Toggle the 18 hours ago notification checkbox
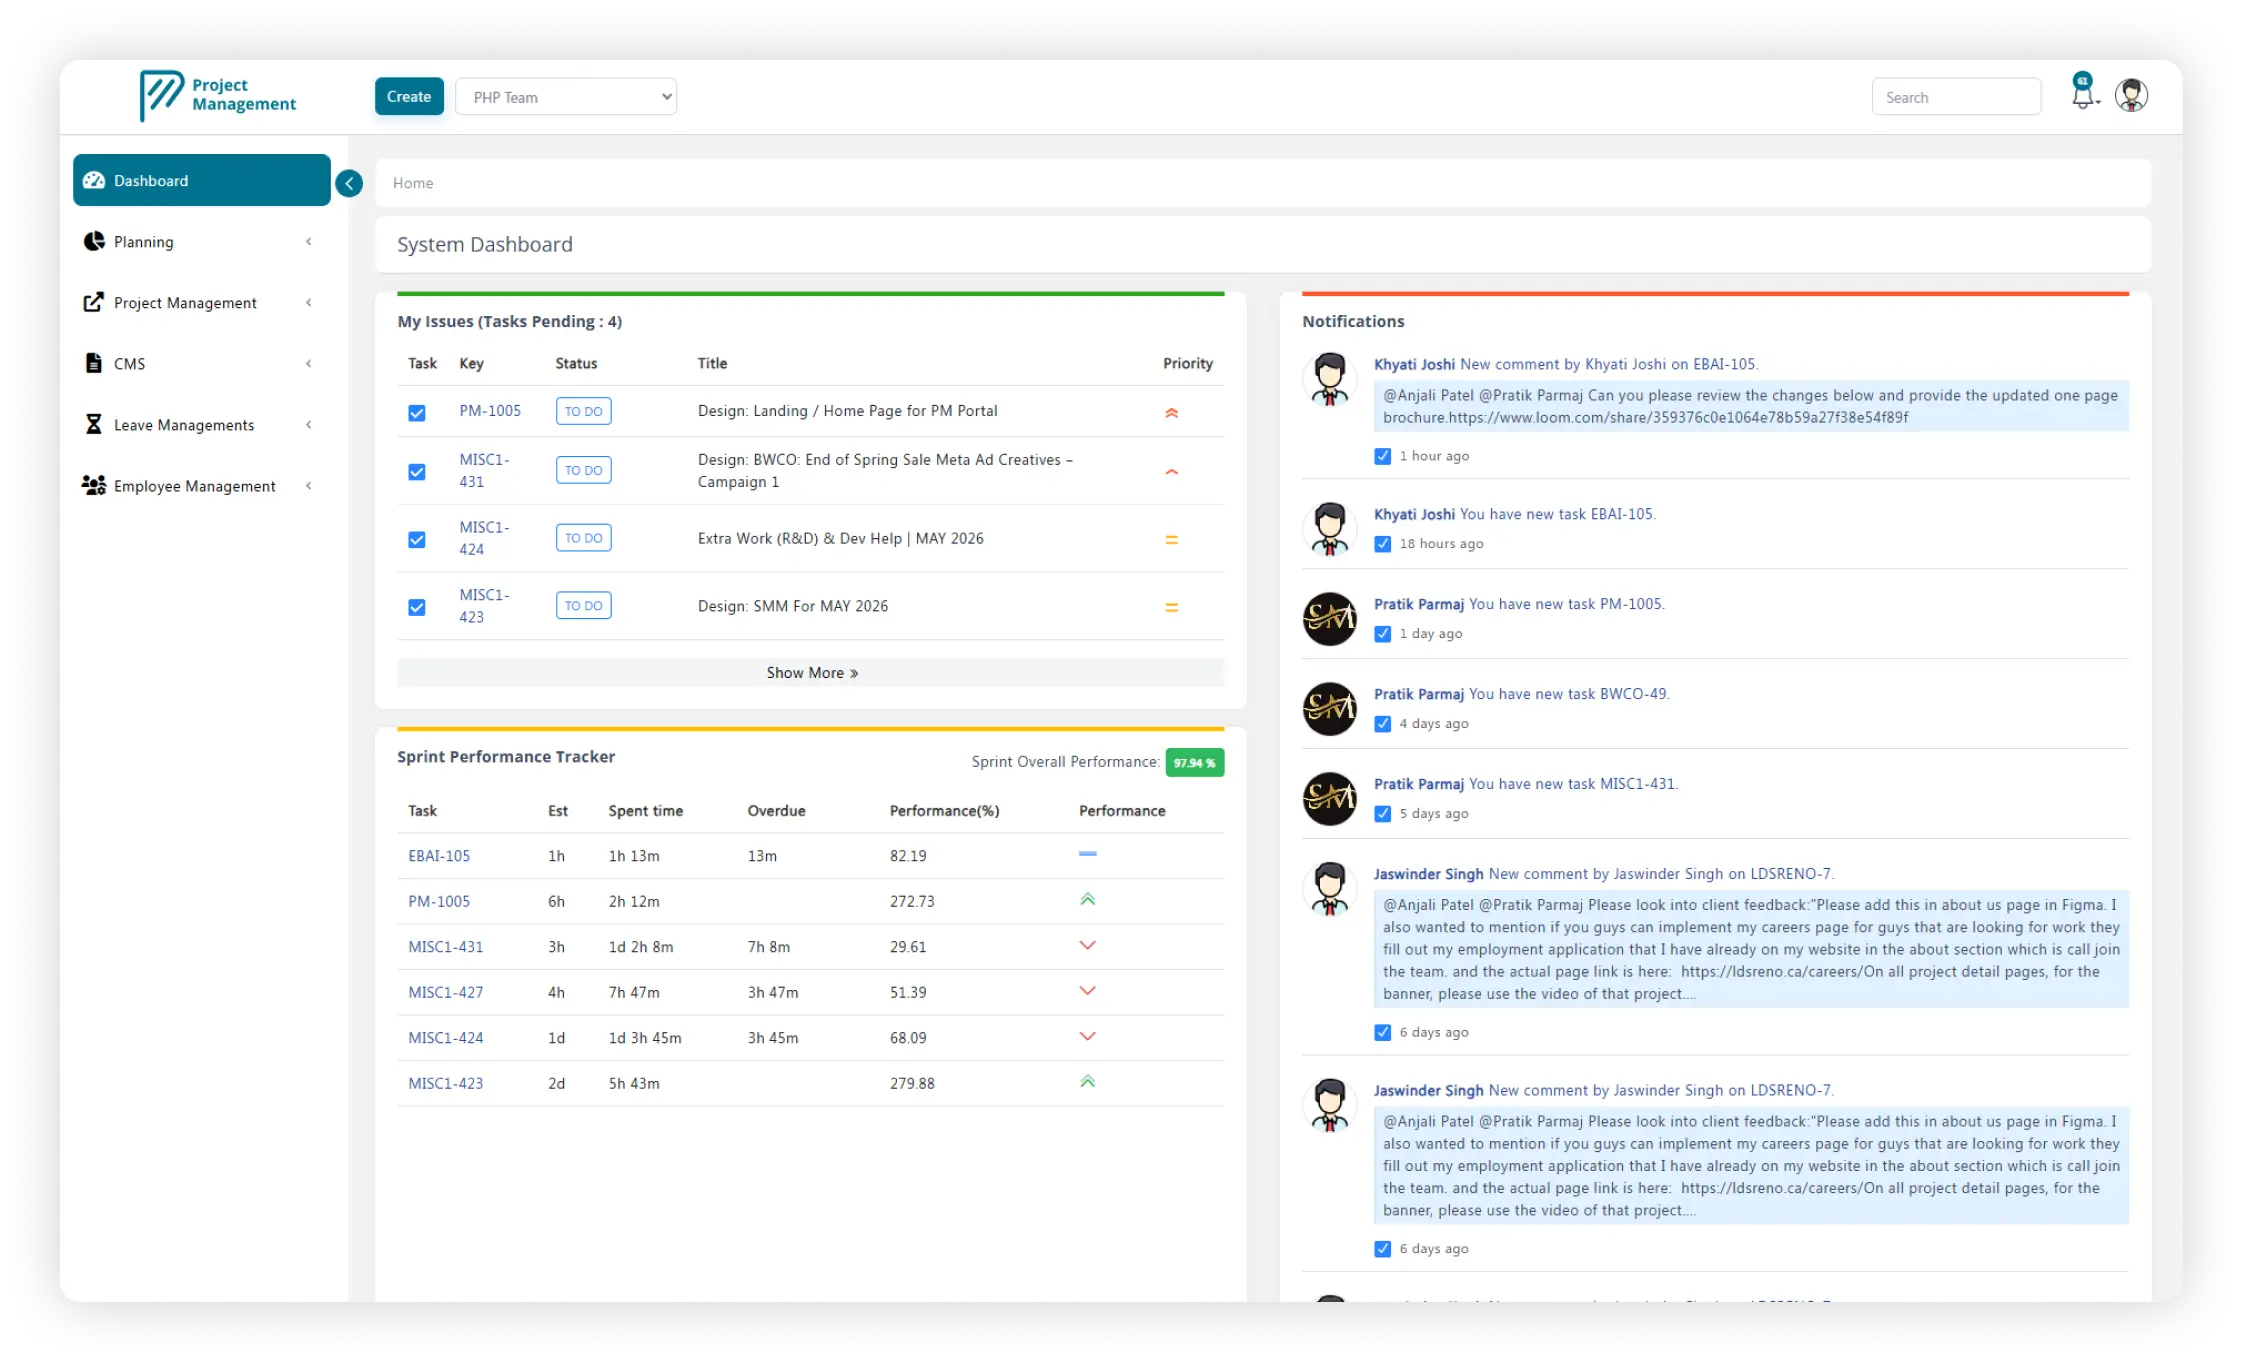 pos(1383,544)
